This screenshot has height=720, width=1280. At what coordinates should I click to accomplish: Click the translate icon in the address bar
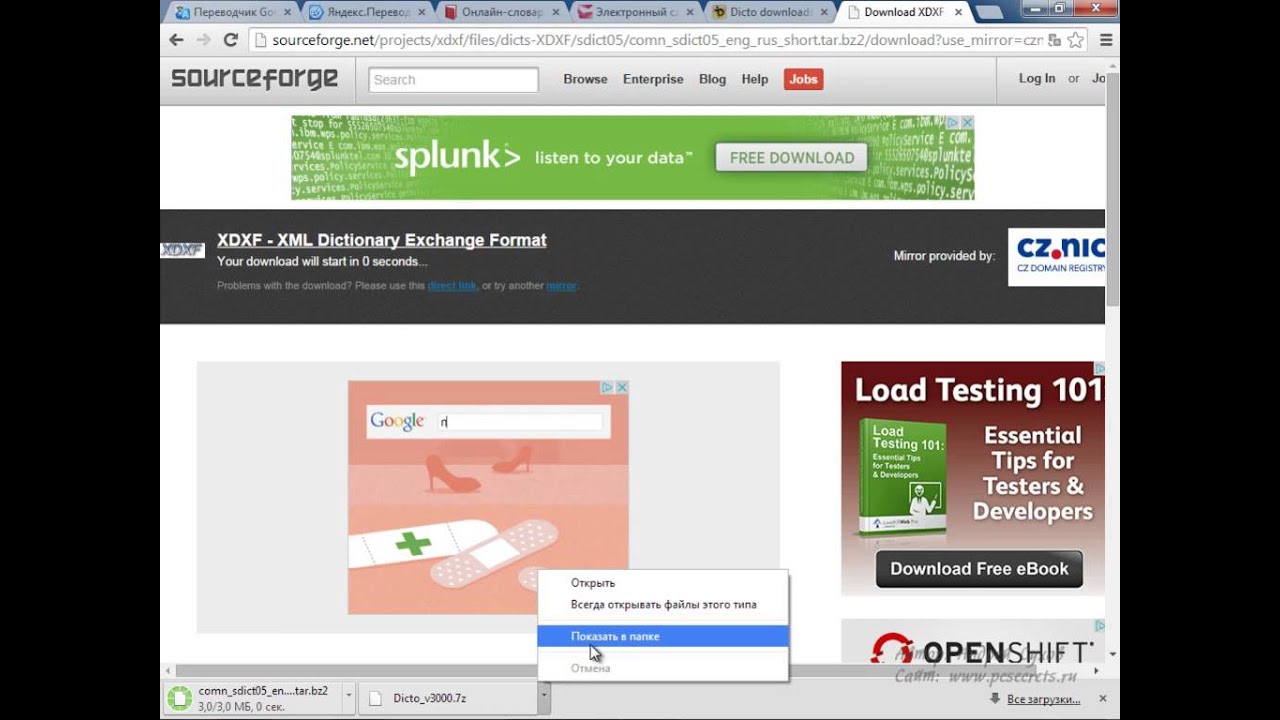(x=1055, y=40)
